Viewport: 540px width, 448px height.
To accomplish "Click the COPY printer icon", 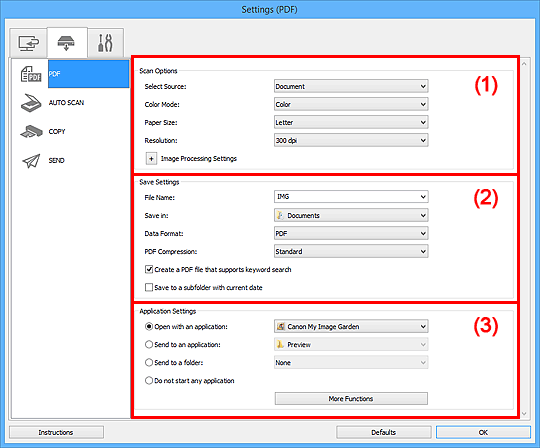I will (x=31, y=132).
